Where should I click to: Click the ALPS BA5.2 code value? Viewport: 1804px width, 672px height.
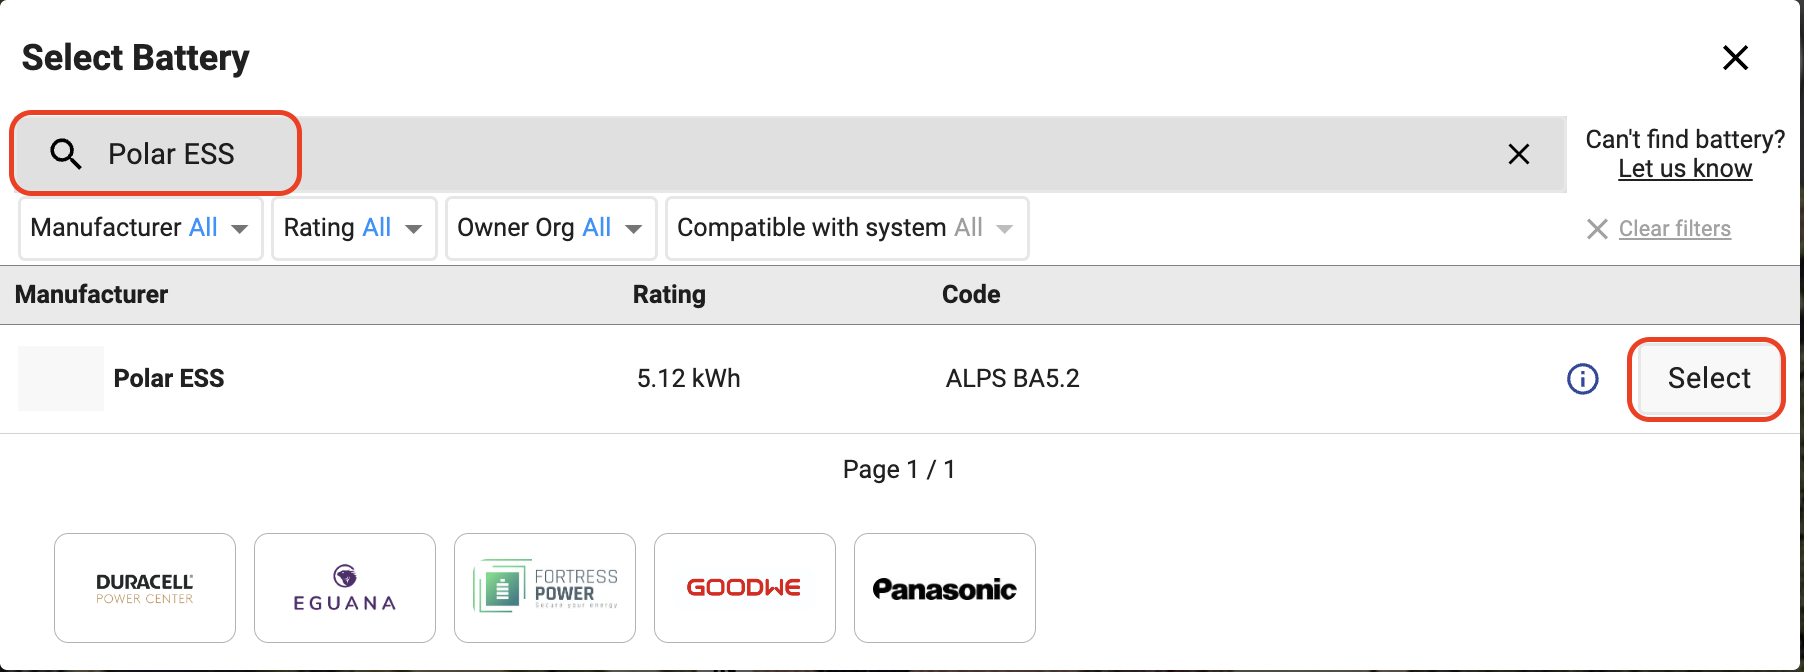coord(1013,378)
